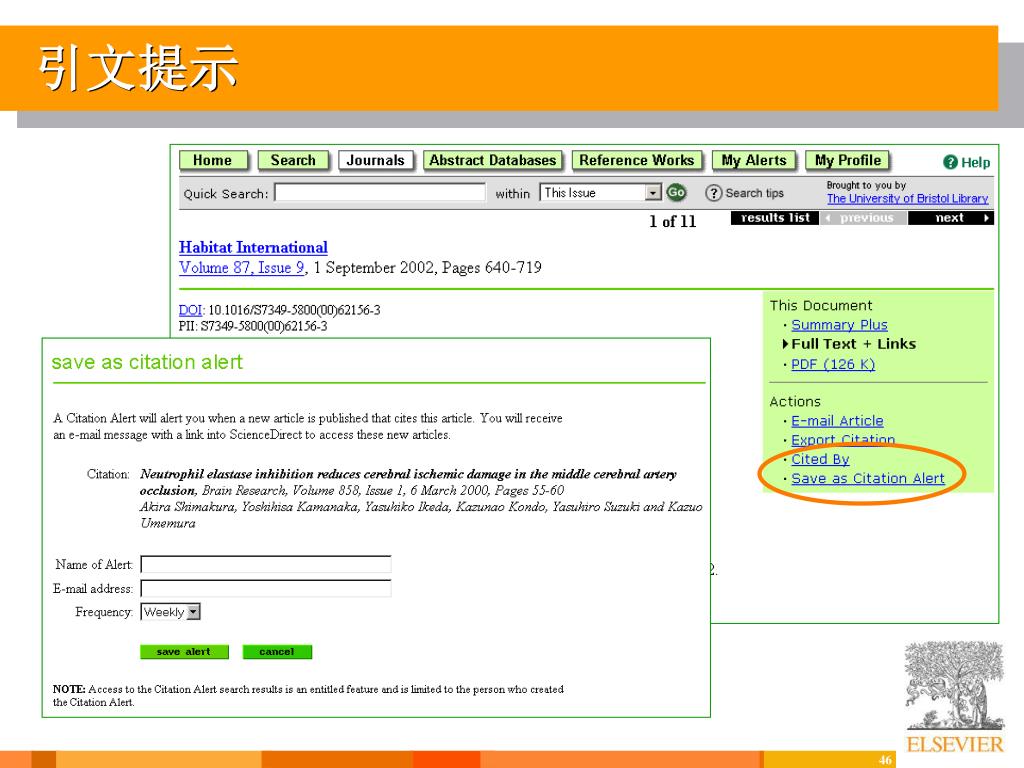Open the Weekly frequency dropdown
The height and width of the screenshot is (768, 1024).
[x=170, y=612]
